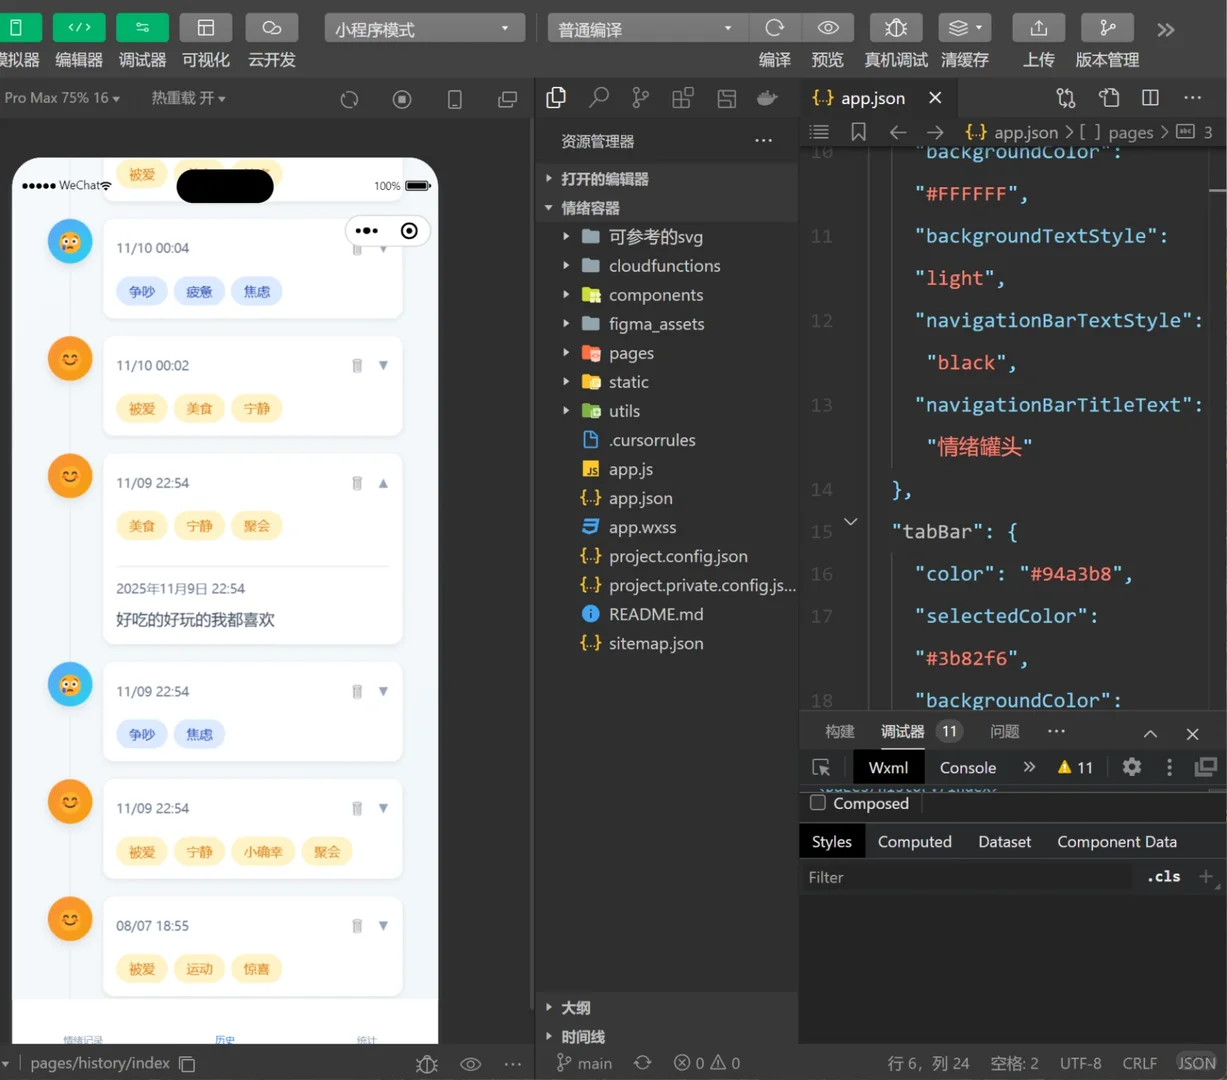Delete the 11/10 00:02 mood record

pos(357,366)
